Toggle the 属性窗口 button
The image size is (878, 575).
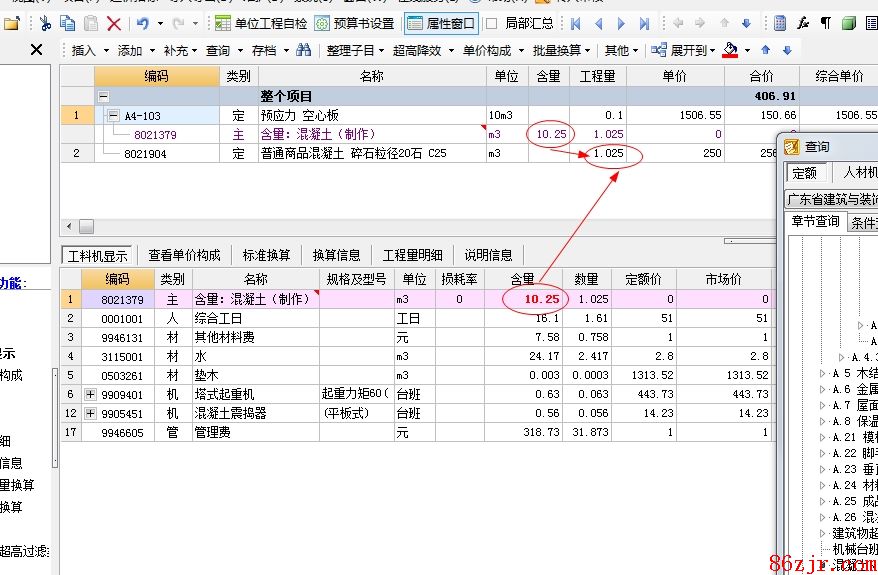click(441, 23)
